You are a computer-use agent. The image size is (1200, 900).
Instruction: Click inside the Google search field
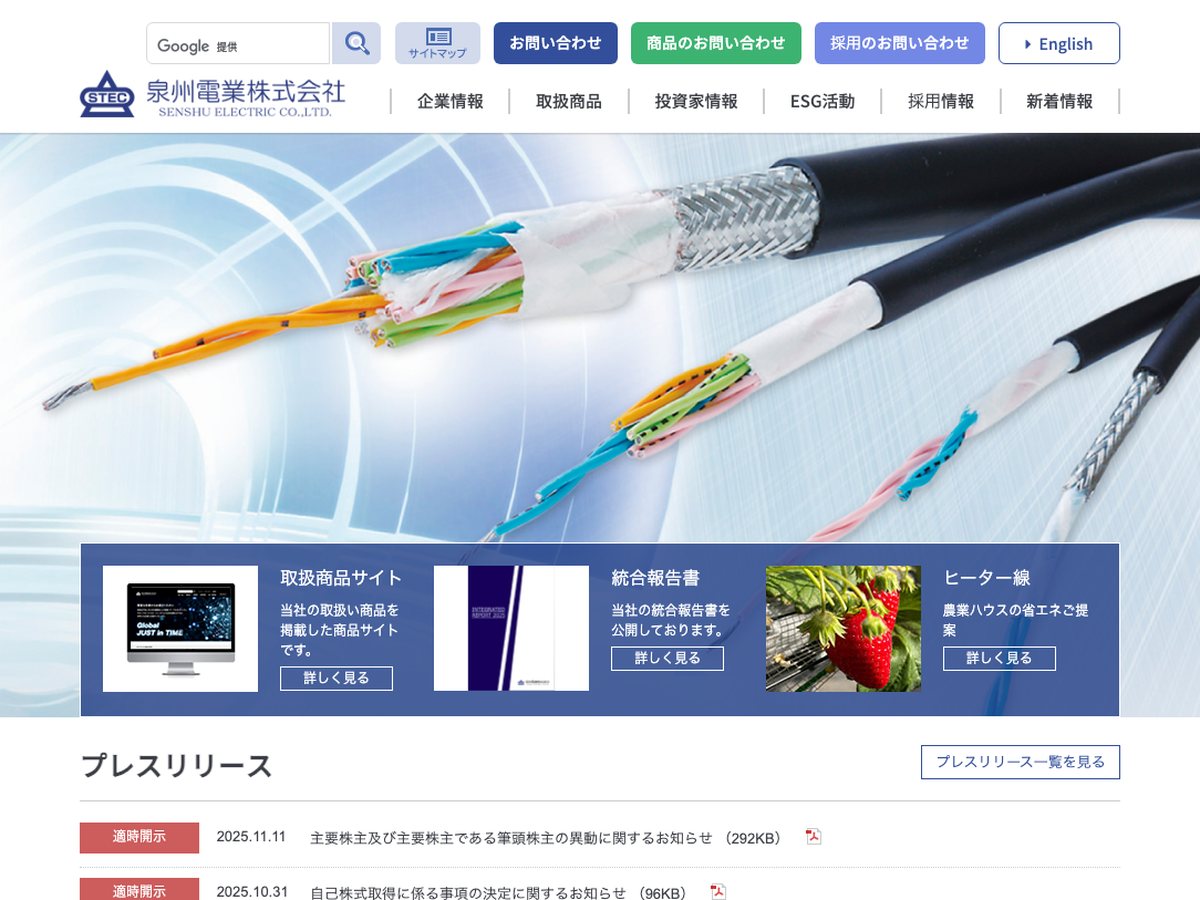tap(238, 44)
